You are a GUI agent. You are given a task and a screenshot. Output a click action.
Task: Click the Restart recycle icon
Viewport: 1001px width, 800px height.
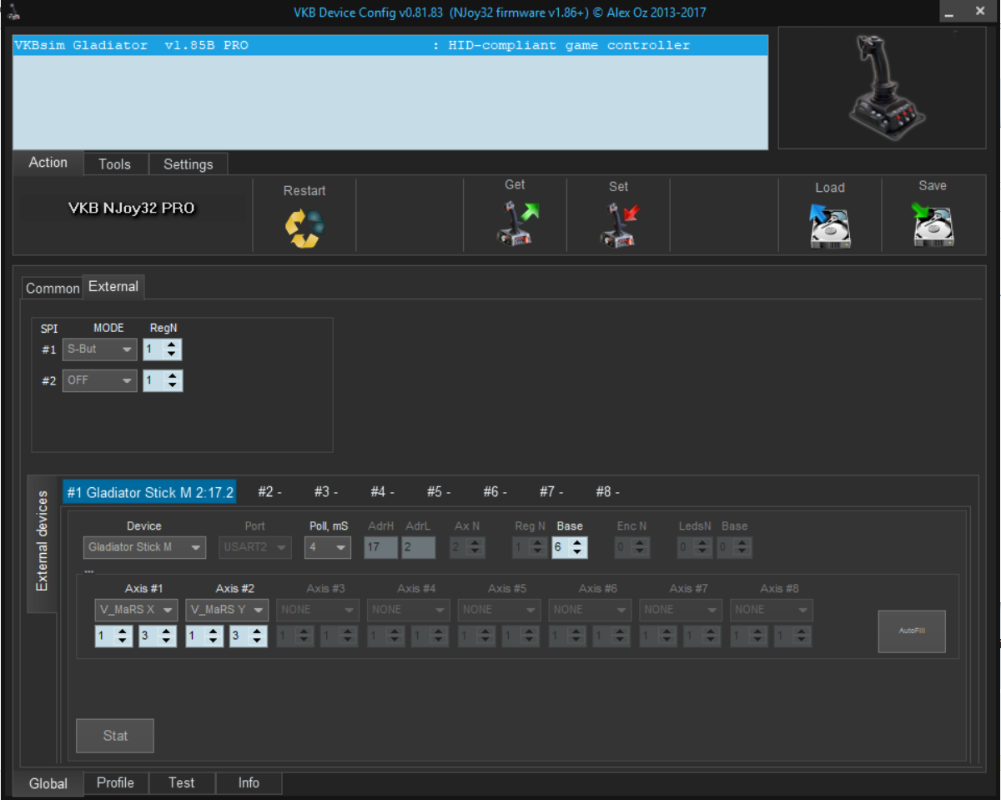coord(305,228)
